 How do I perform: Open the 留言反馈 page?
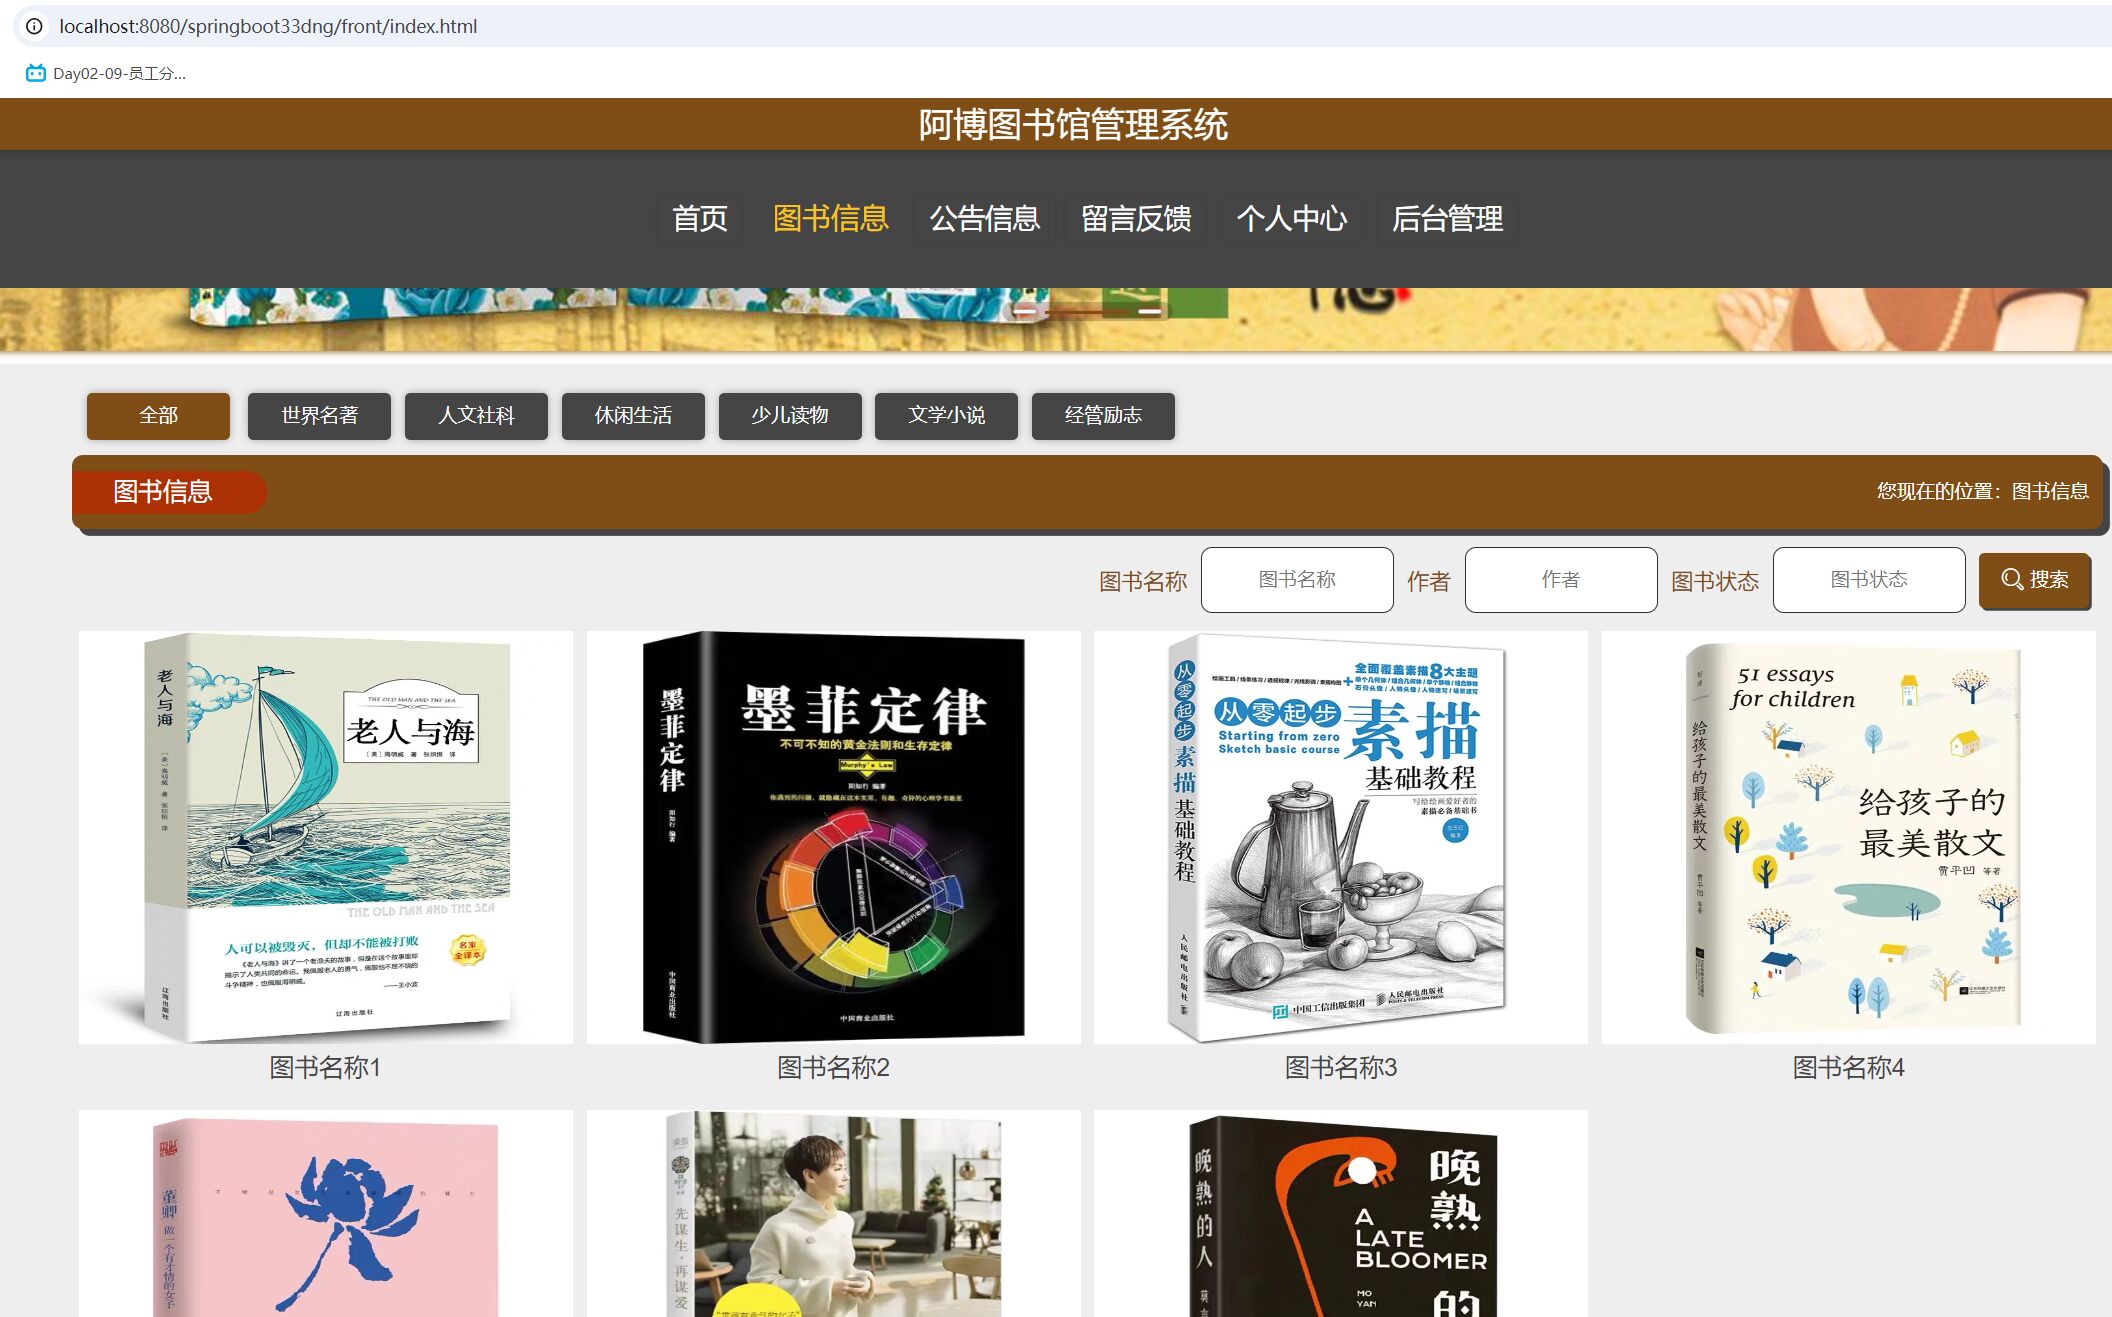click(1136, 218)
